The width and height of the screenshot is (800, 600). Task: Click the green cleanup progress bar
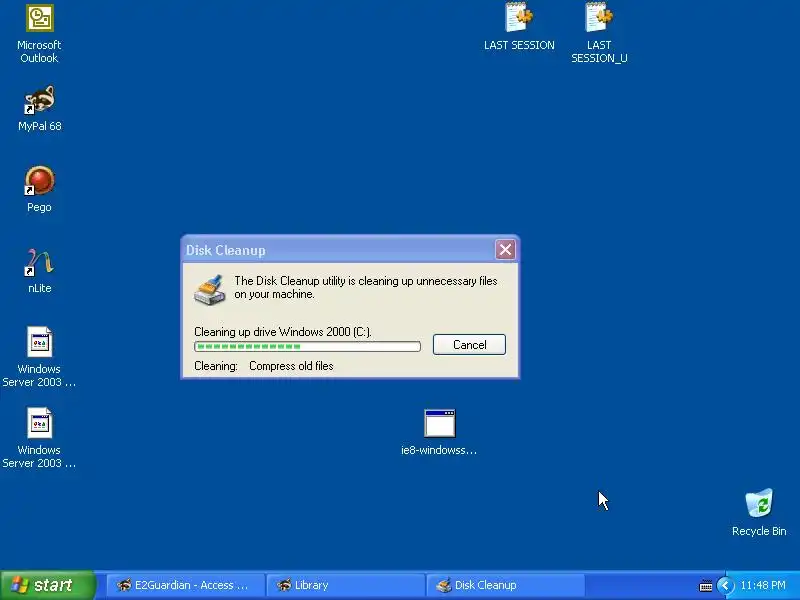[x=307, y=347]
